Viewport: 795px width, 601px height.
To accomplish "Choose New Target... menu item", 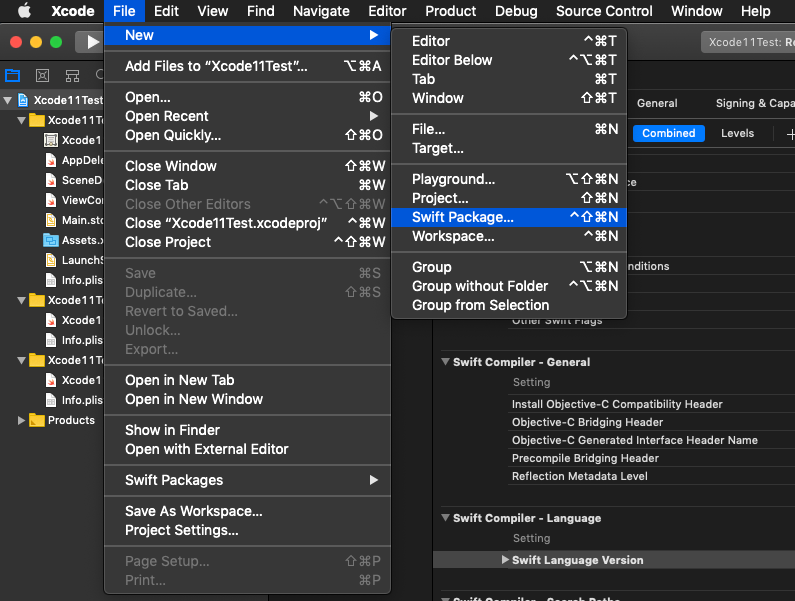I will pyautogui.click(x=509, y=148).
